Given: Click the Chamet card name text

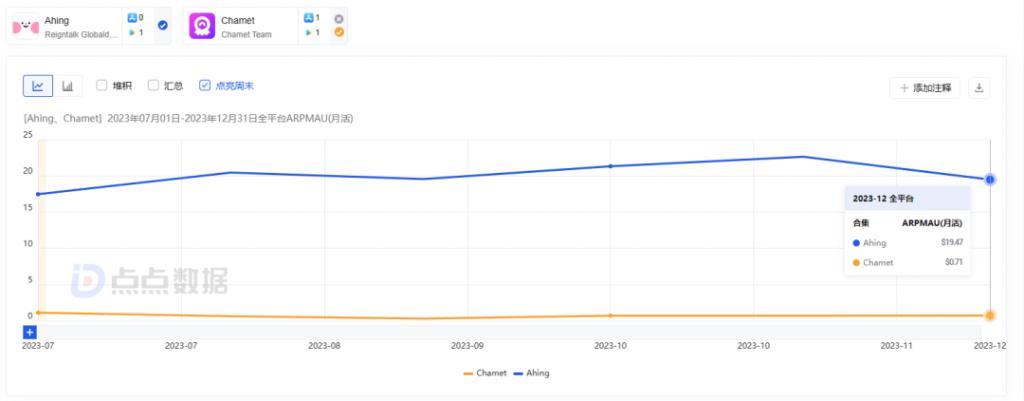Looking at the screenshot, I should [238, 20].
